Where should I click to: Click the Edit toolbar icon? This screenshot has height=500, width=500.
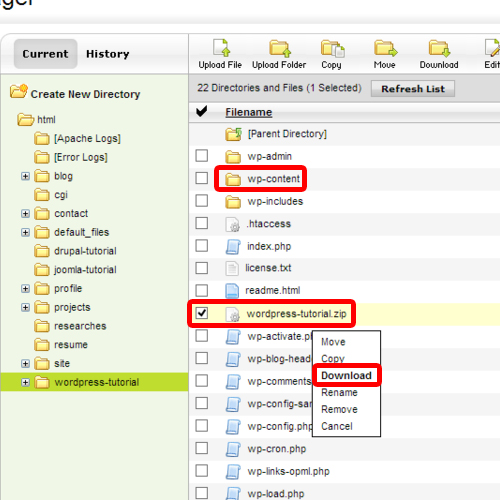pos(493,48)
